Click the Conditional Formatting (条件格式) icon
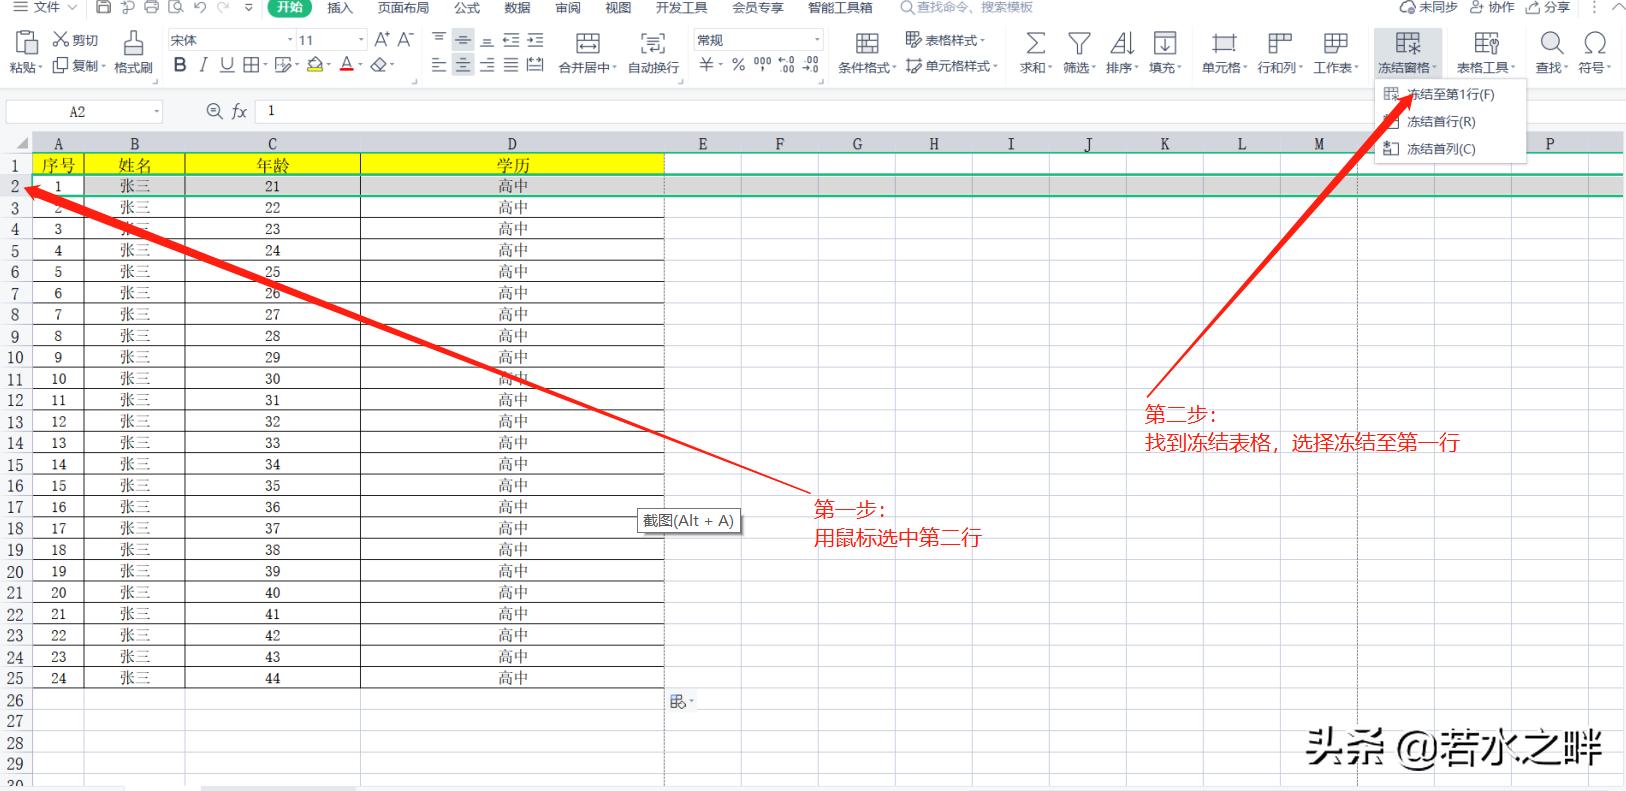 (867, 43)
